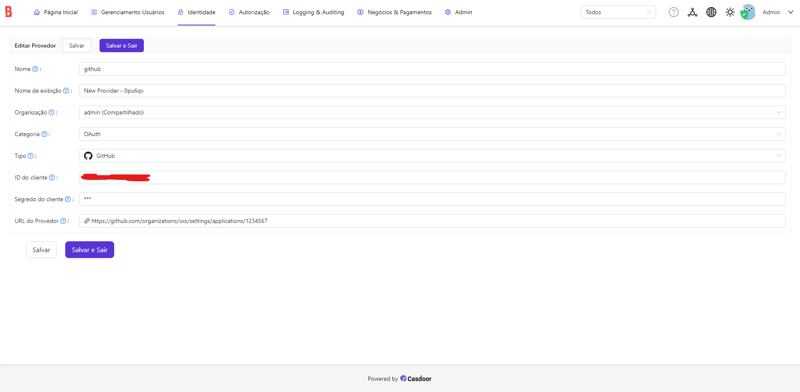Focus the Nome input containing github
This screenshot has height=392, width=800.
pyautogui.click(x=432, y=69)
